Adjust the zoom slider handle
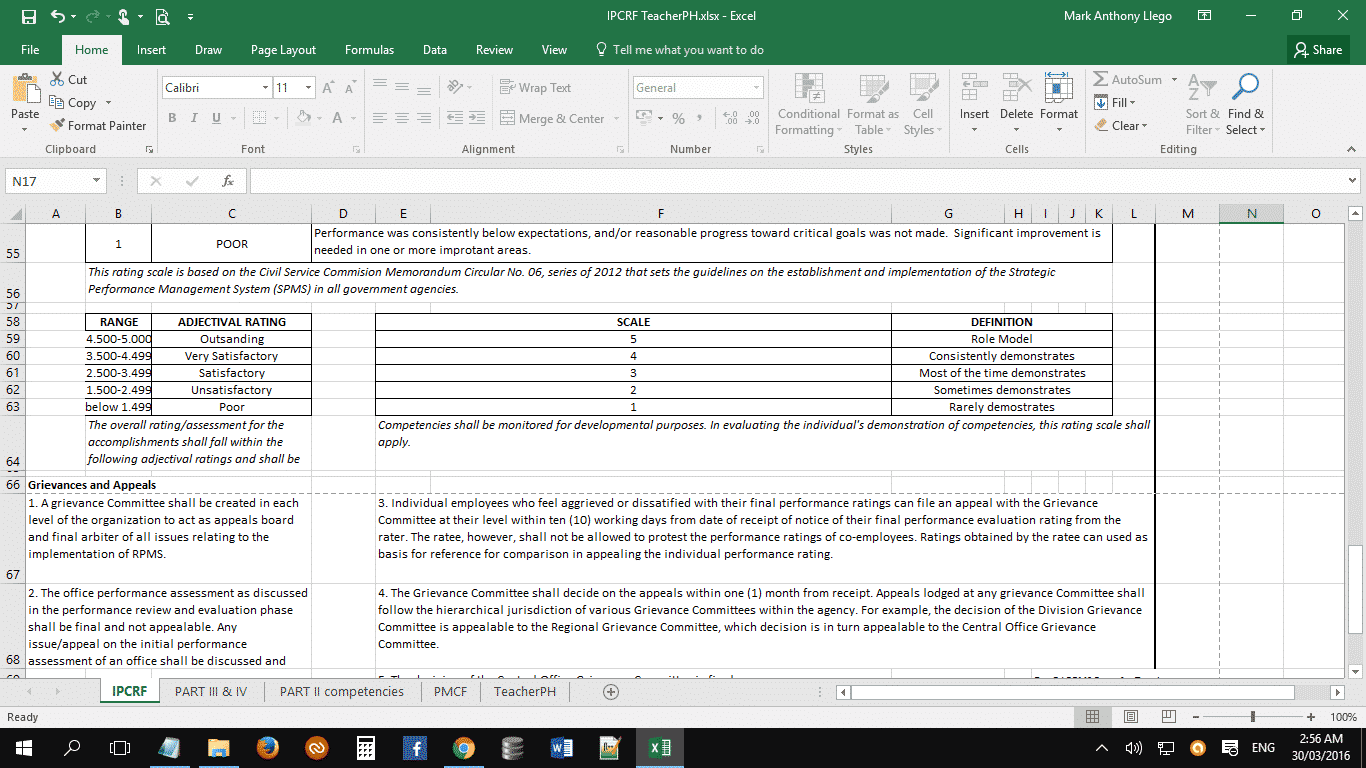This screenshot has height=768, width=1366. pos(1253,717)
